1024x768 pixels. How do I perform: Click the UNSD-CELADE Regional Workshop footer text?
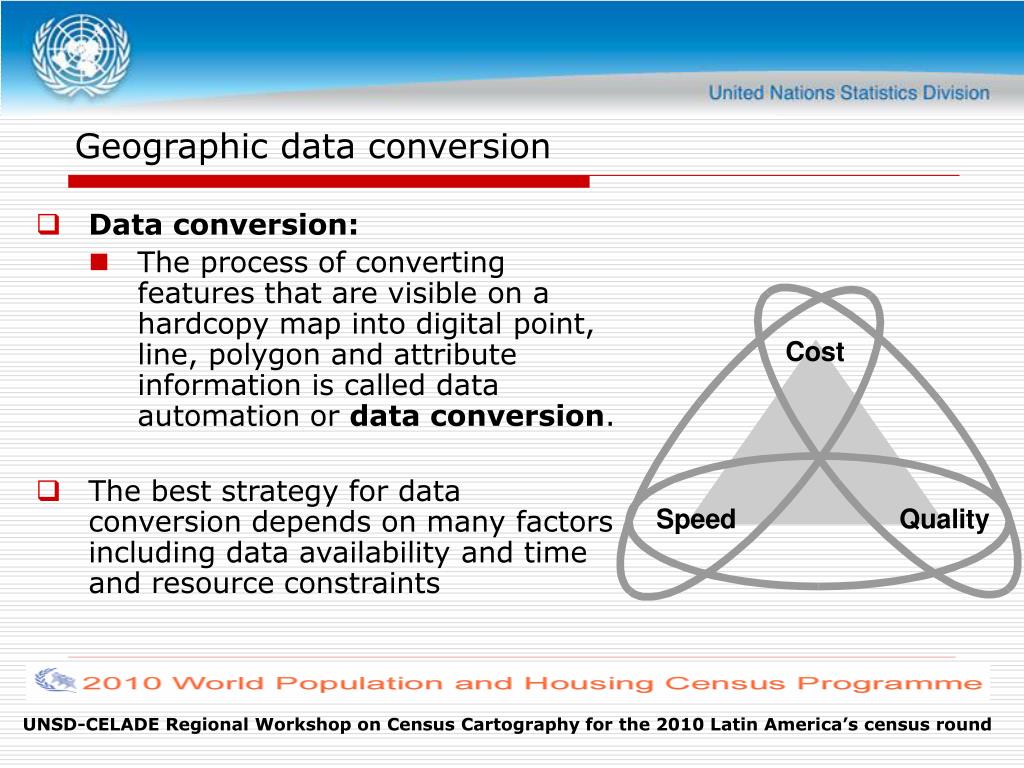point(507,724)
